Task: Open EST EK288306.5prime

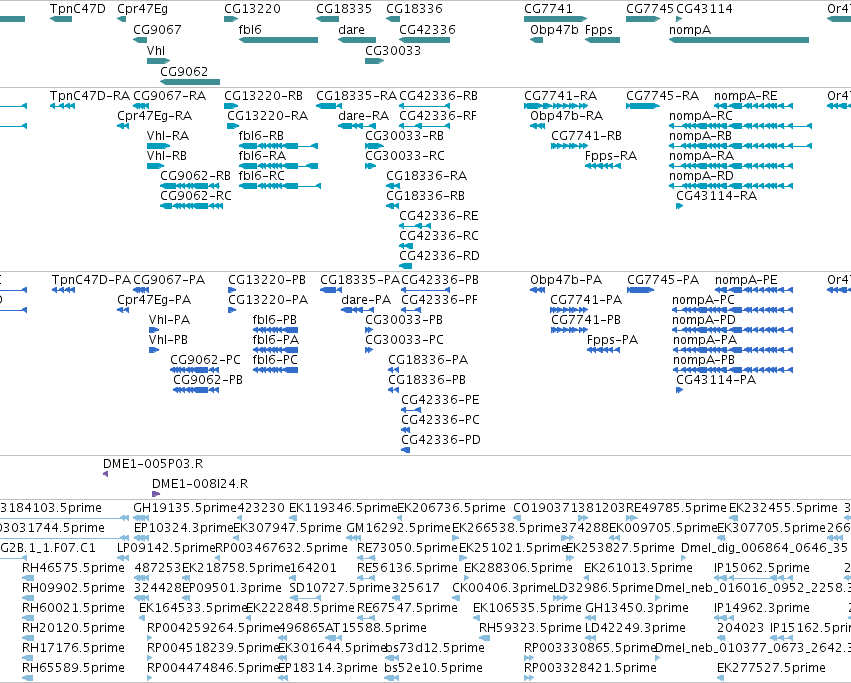Action: point(518,568)
